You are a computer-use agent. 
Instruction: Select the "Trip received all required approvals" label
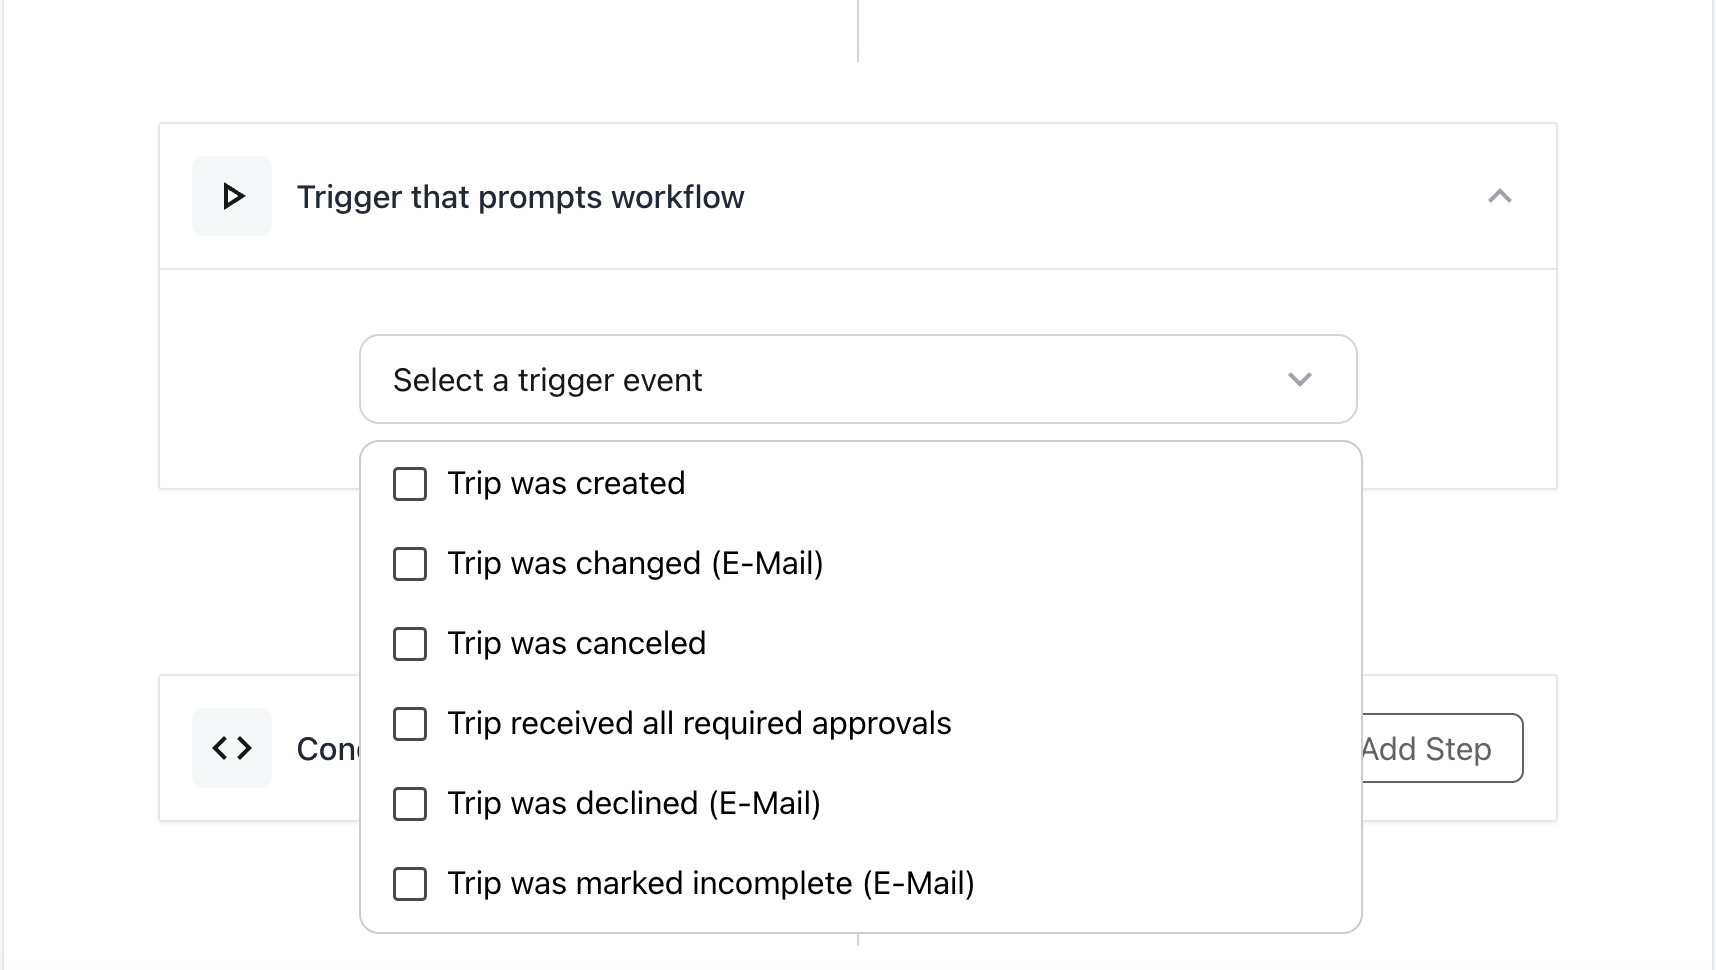coord(699,724)
